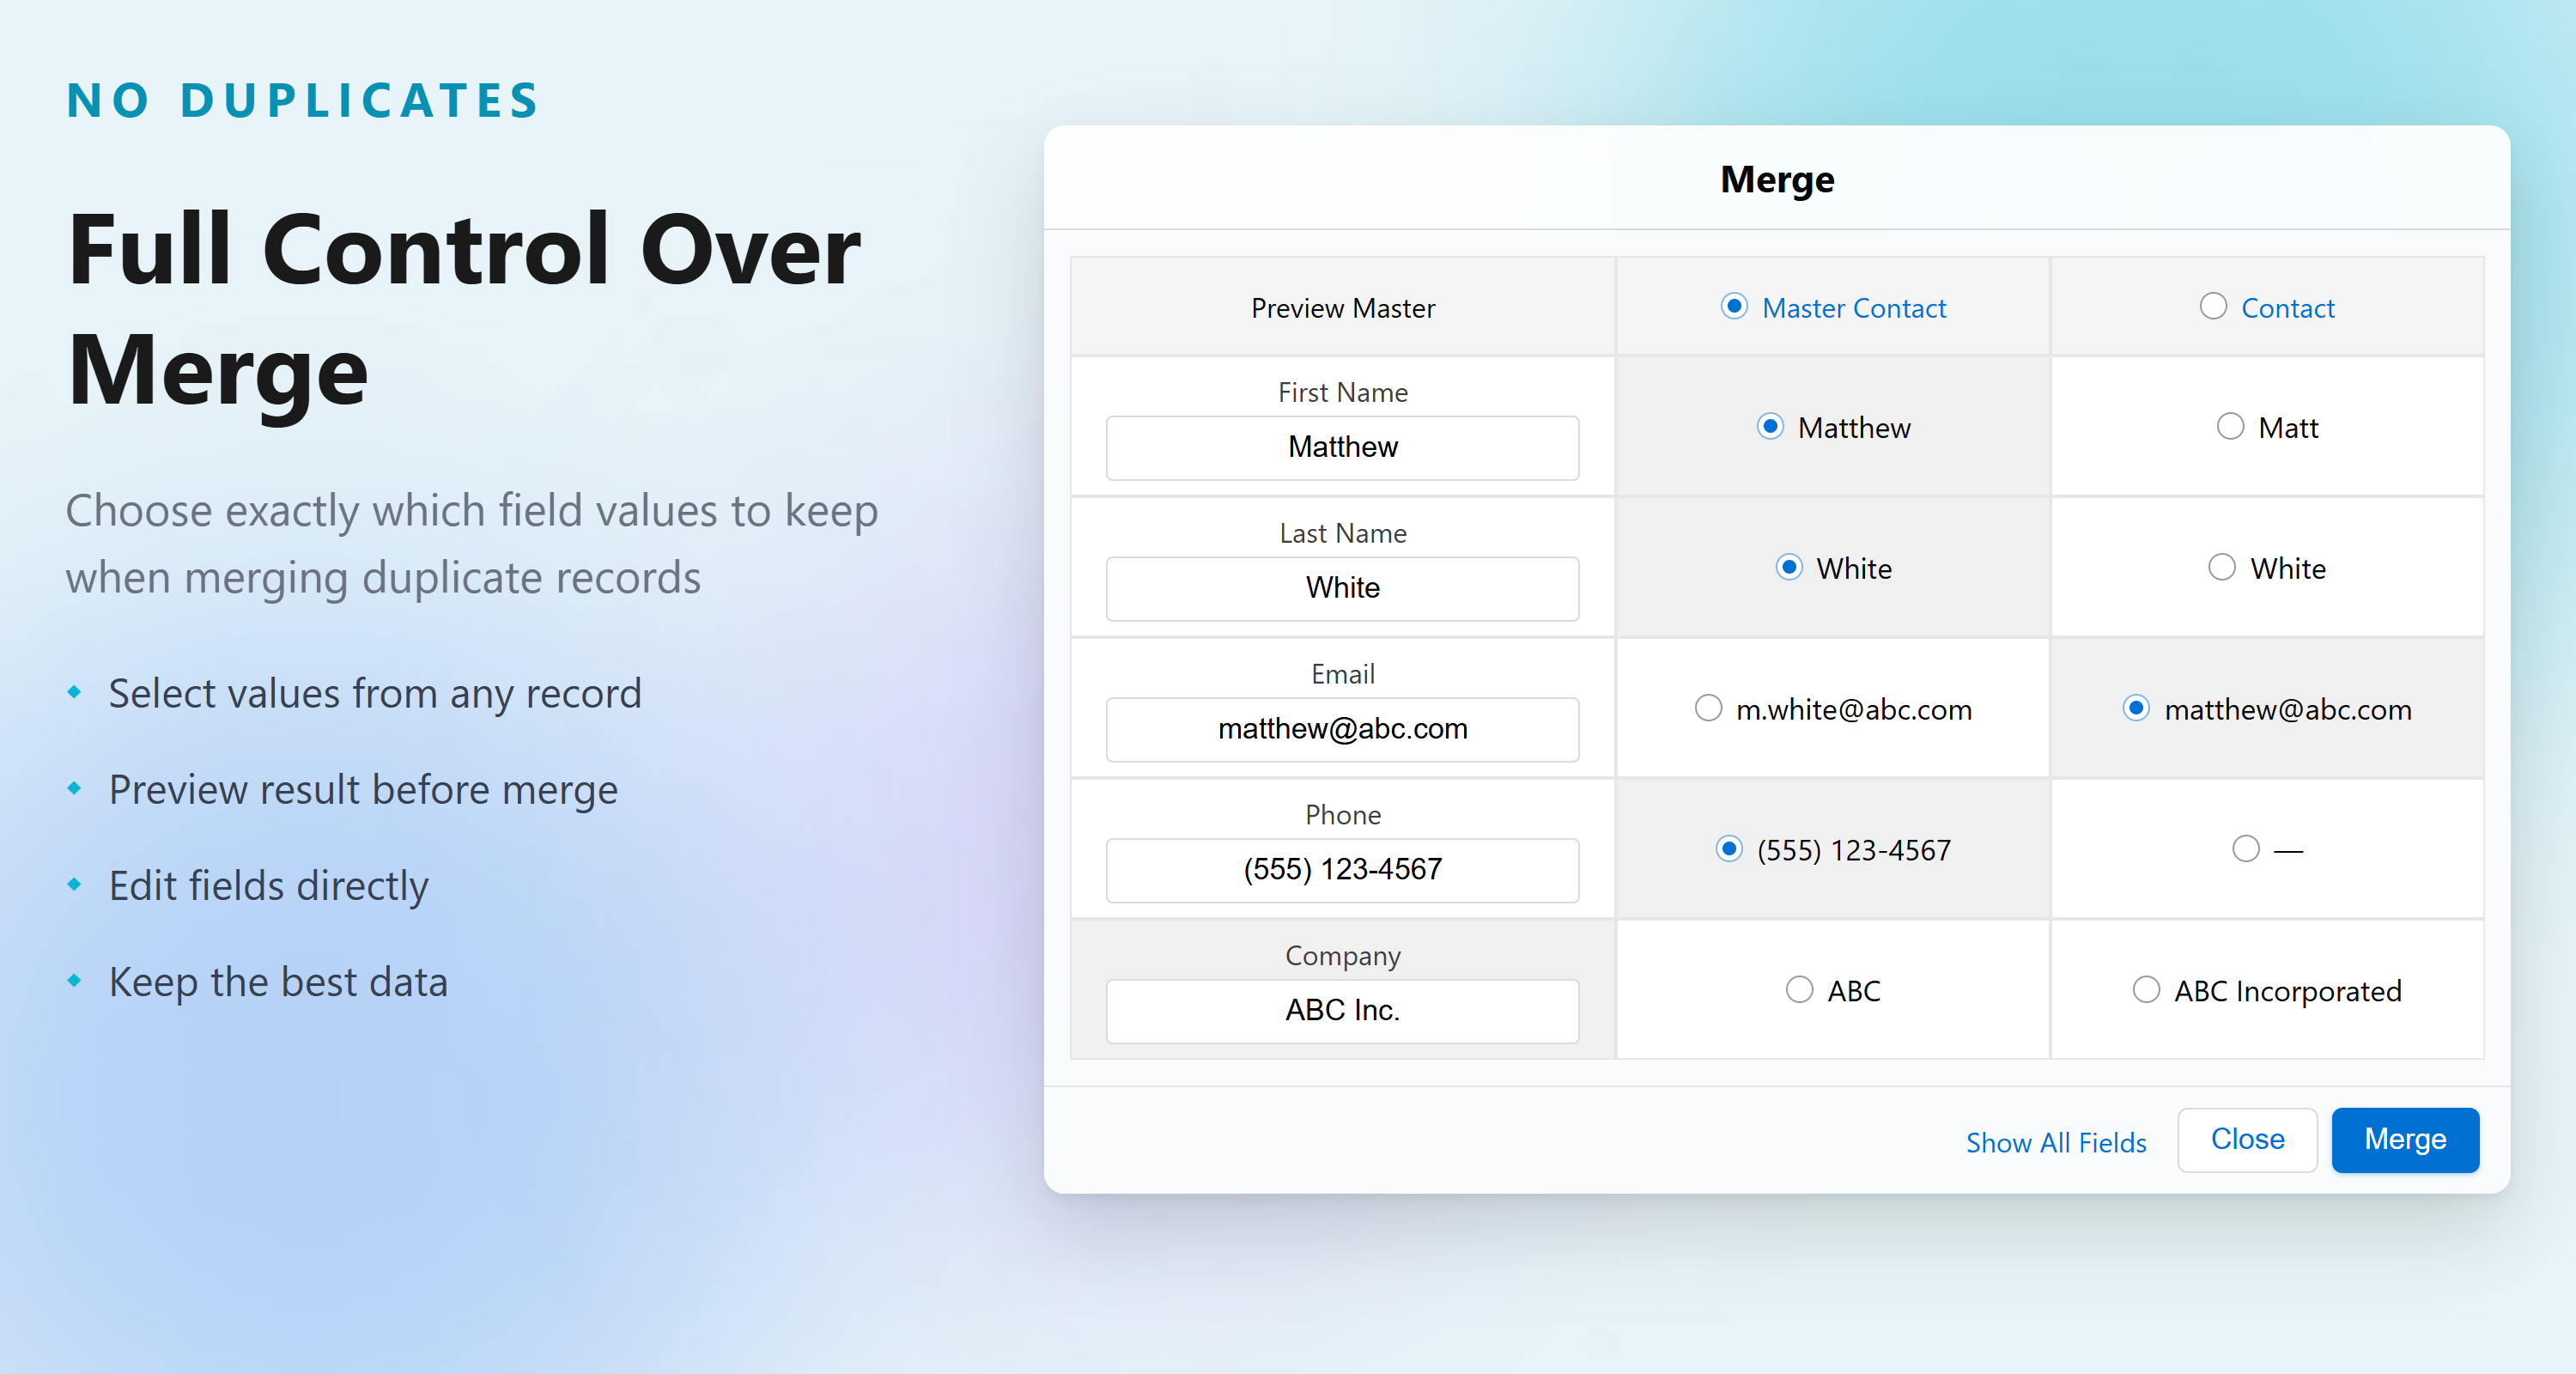2576x1374 pixels.
Task: Click the Last Name preview input
Action: (1342, 589)
